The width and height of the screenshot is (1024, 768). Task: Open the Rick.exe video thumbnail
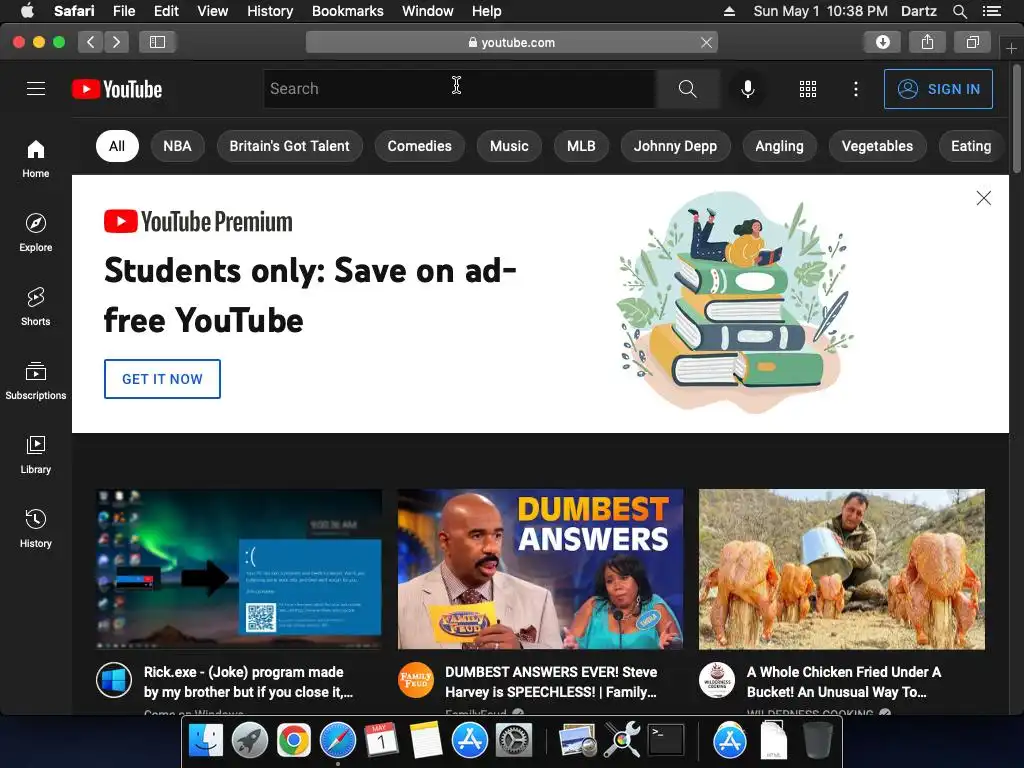pyautogui.click(x=239, y=569)
